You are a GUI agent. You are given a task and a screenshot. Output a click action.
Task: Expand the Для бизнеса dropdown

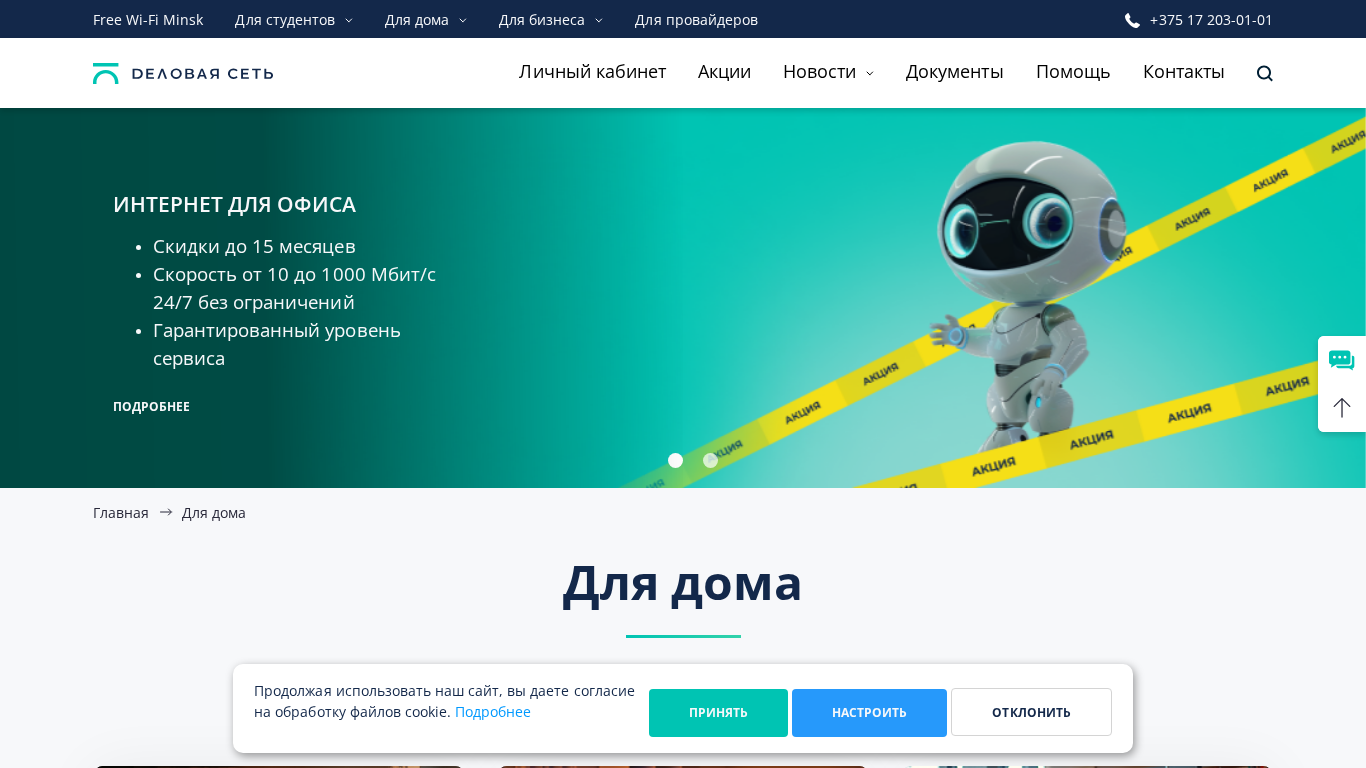click(x=551, y=20)
